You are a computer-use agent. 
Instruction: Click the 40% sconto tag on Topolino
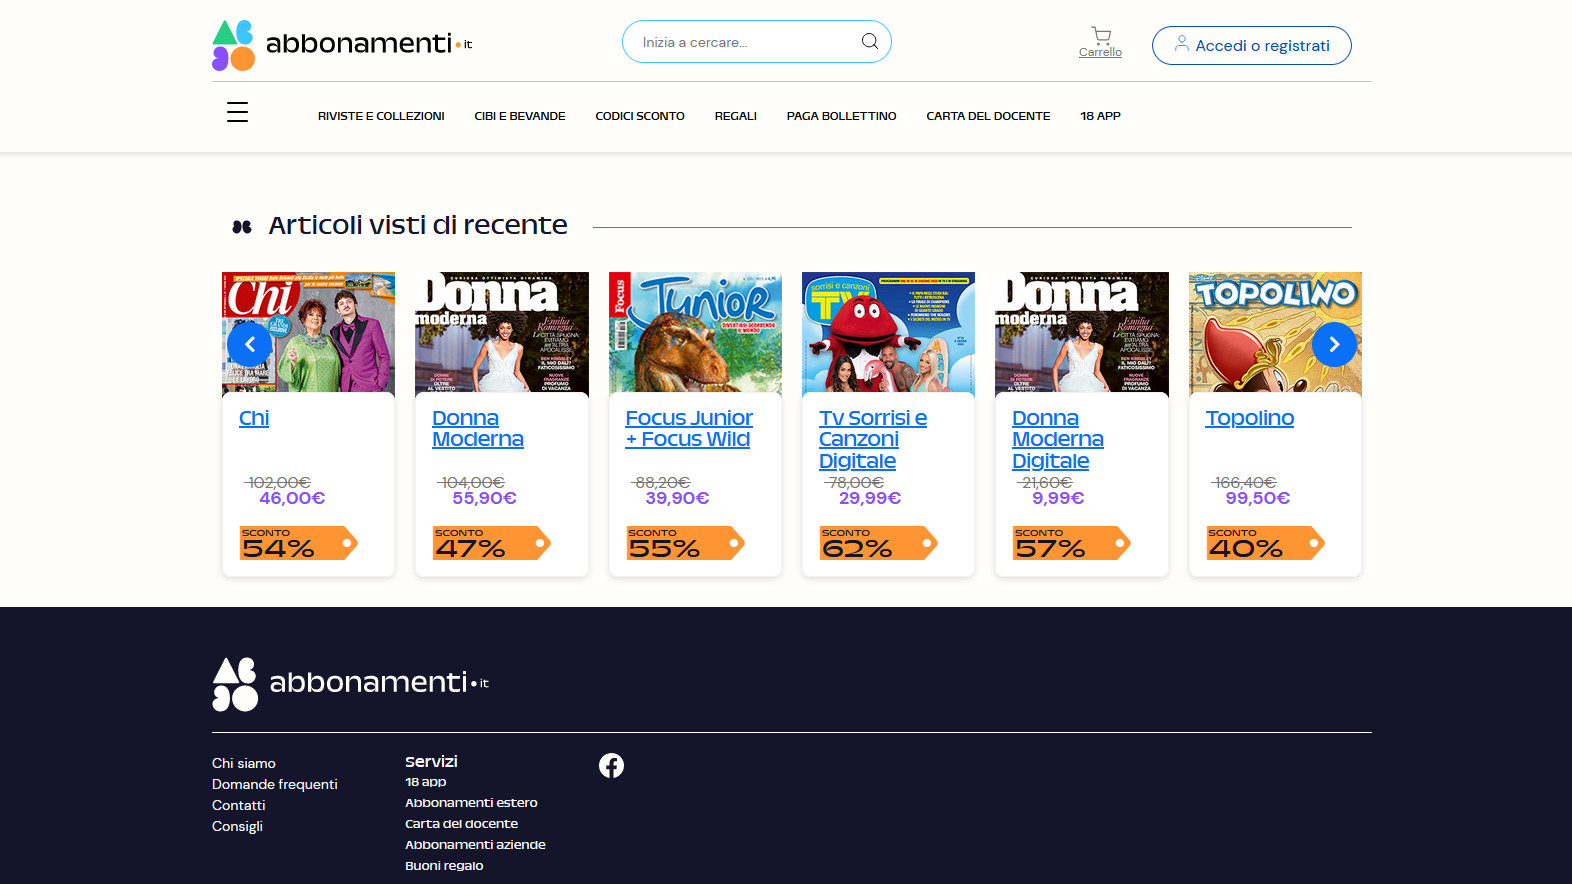tap(1265, 543)
